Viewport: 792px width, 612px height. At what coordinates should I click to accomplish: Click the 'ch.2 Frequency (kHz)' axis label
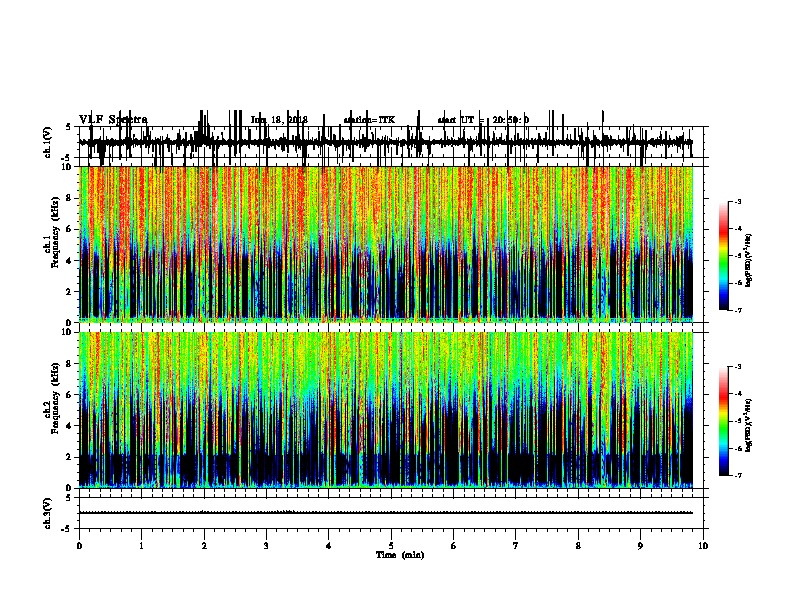tap(51, 398)
